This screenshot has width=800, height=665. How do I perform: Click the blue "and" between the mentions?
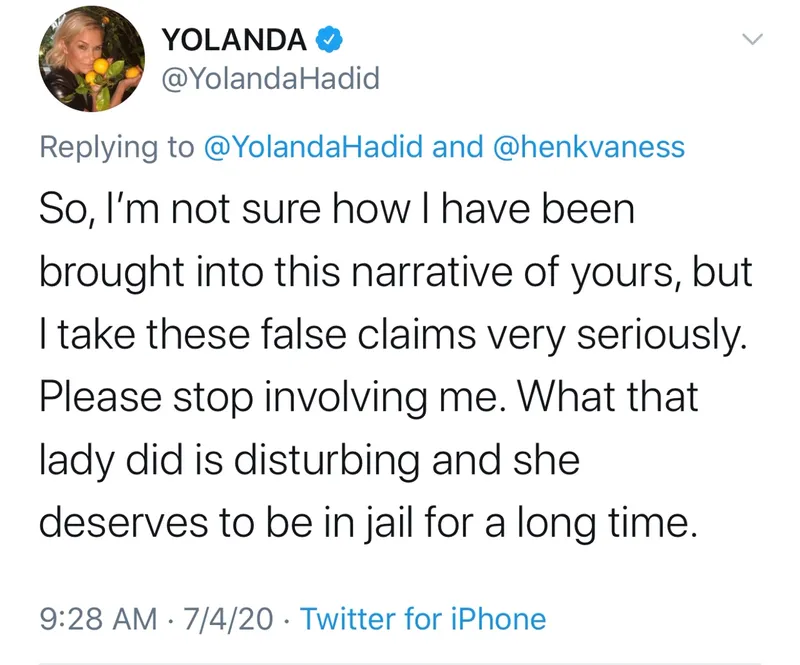coord(458,147)
